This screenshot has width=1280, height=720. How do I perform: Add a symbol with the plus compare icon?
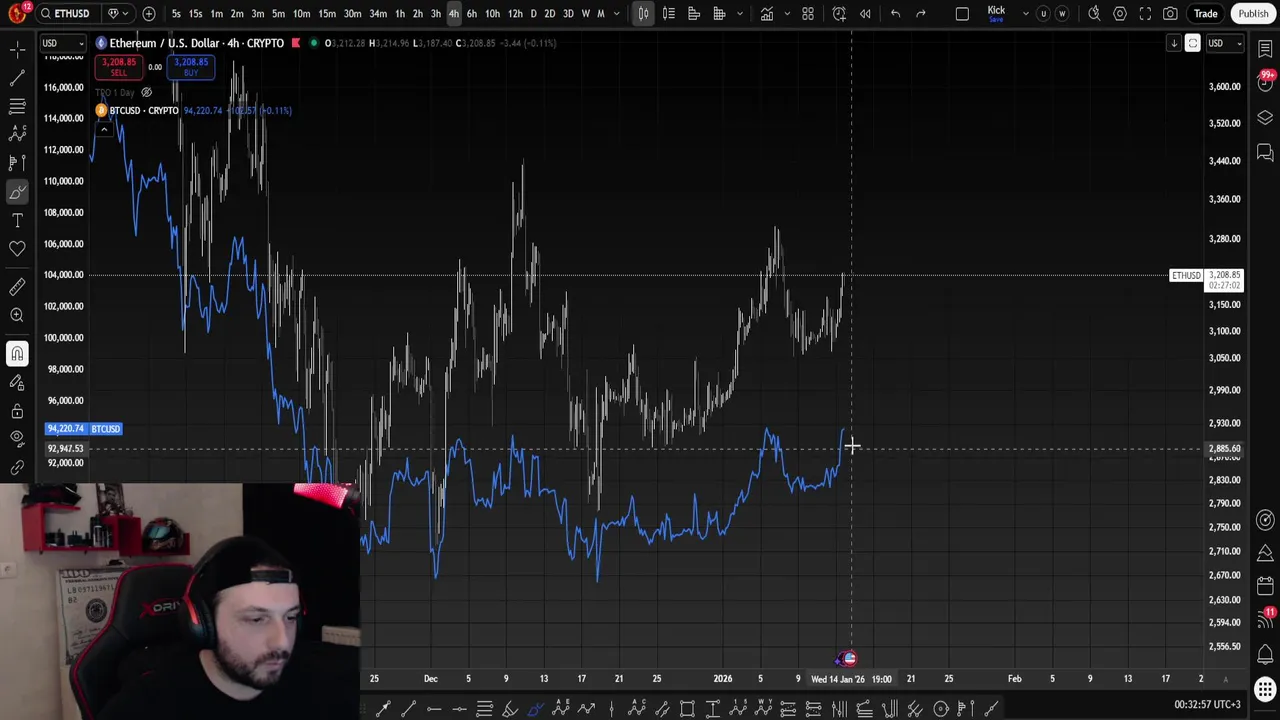[x=149, y=14]
